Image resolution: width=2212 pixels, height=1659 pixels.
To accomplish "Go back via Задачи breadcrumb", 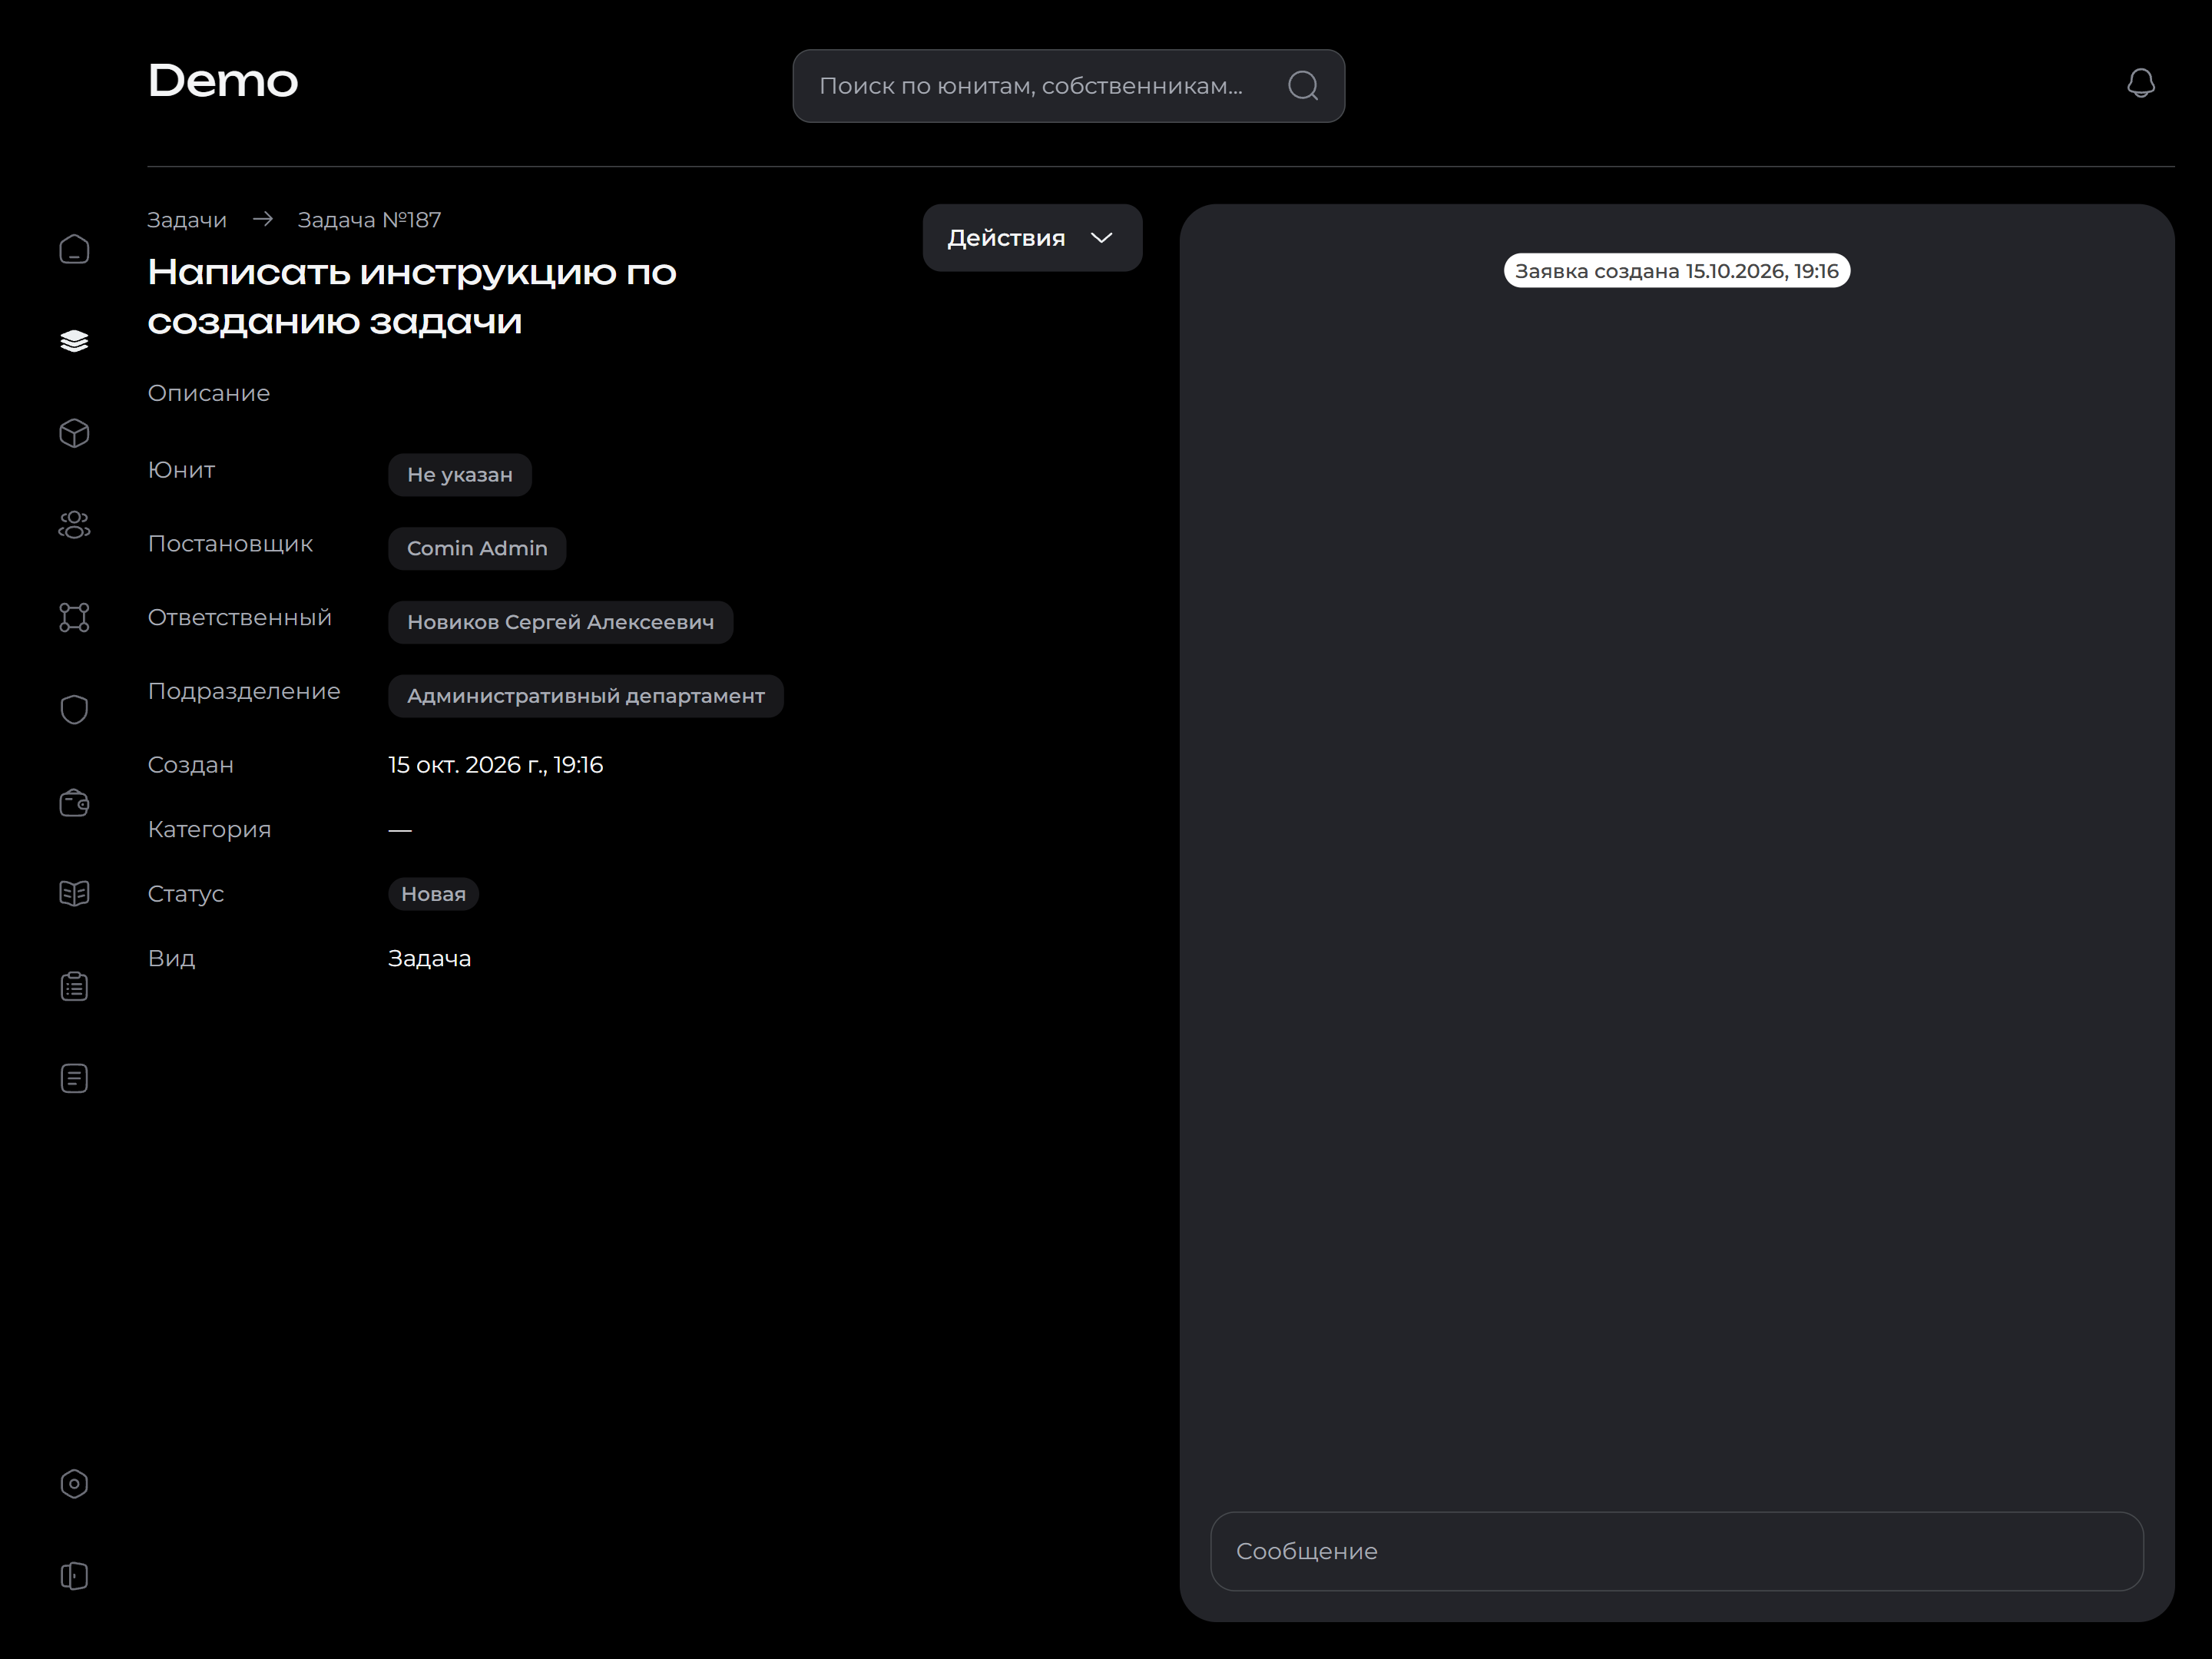I will click(187, 220).
